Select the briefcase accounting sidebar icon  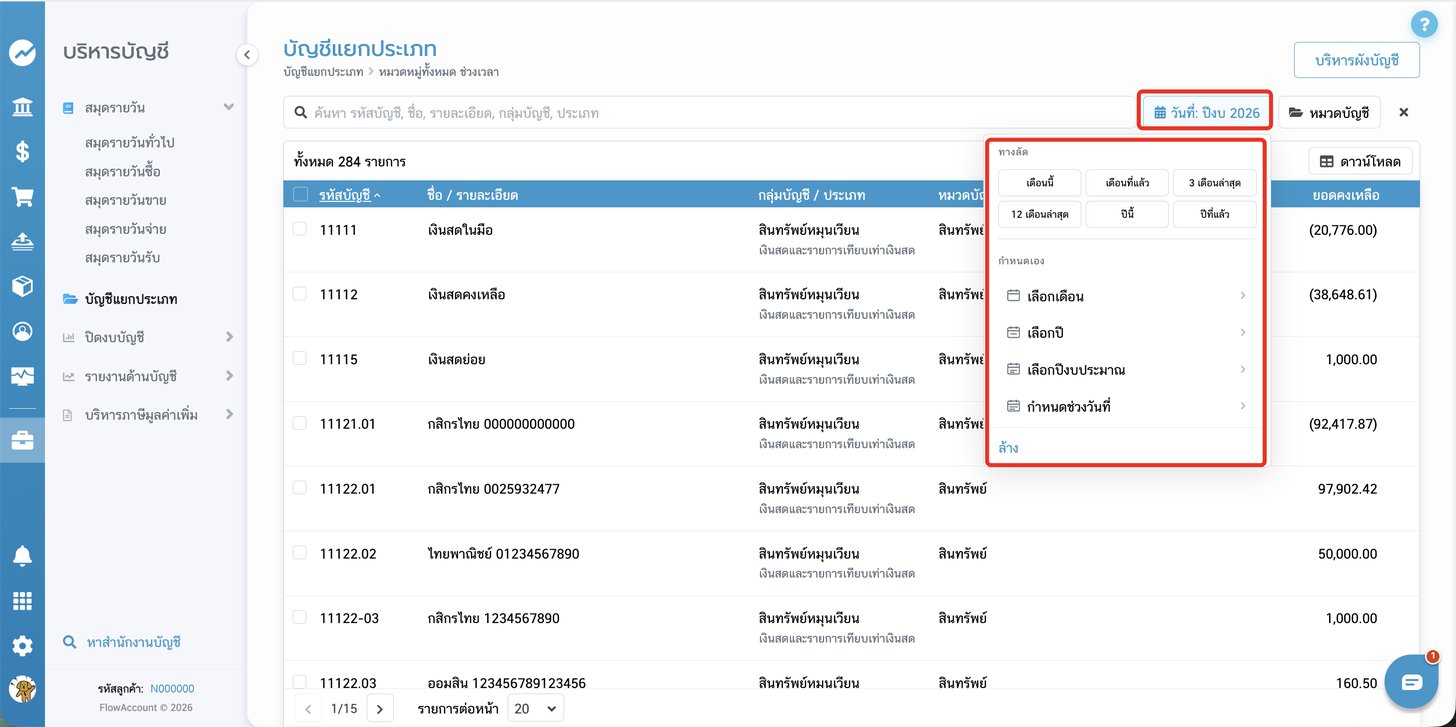[x=22, y=440]
